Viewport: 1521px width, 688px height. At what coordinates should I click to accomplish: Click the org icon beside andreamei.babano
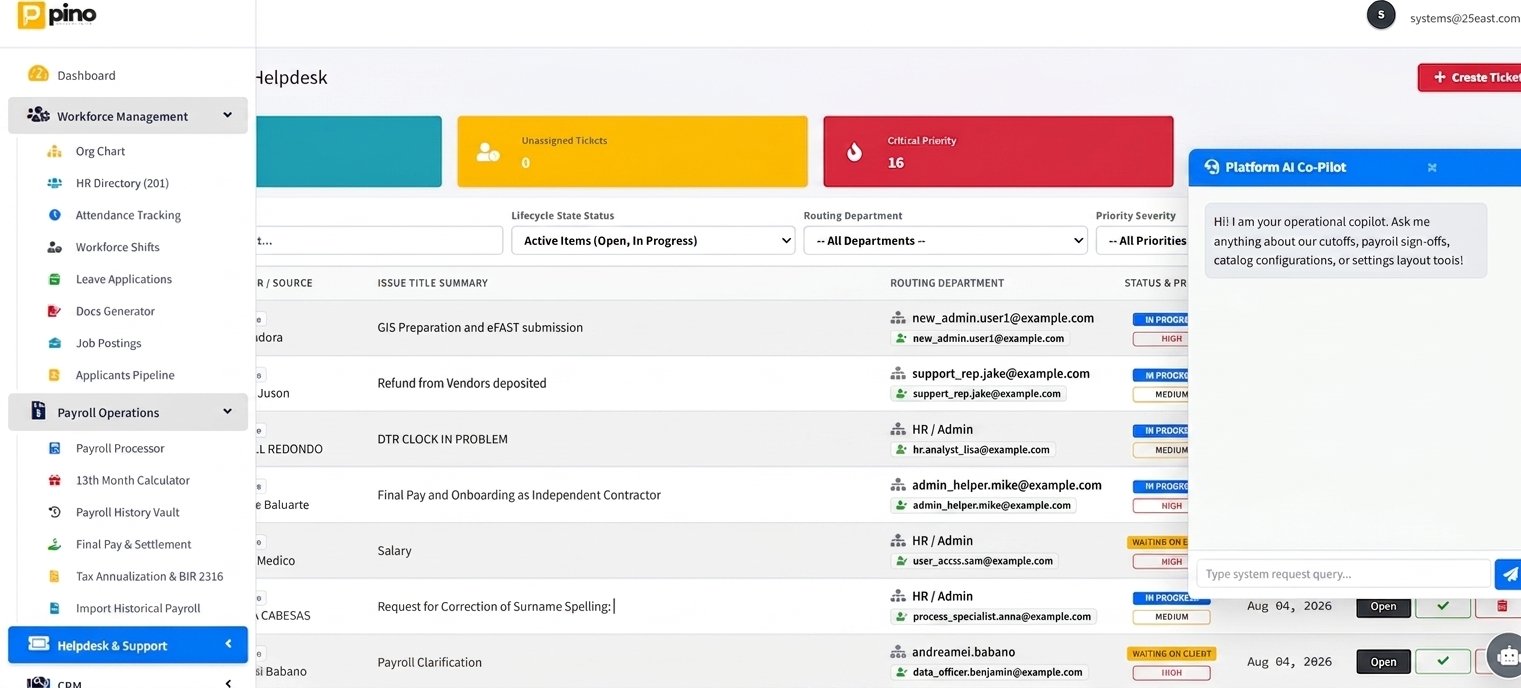[x=898, y=652]
